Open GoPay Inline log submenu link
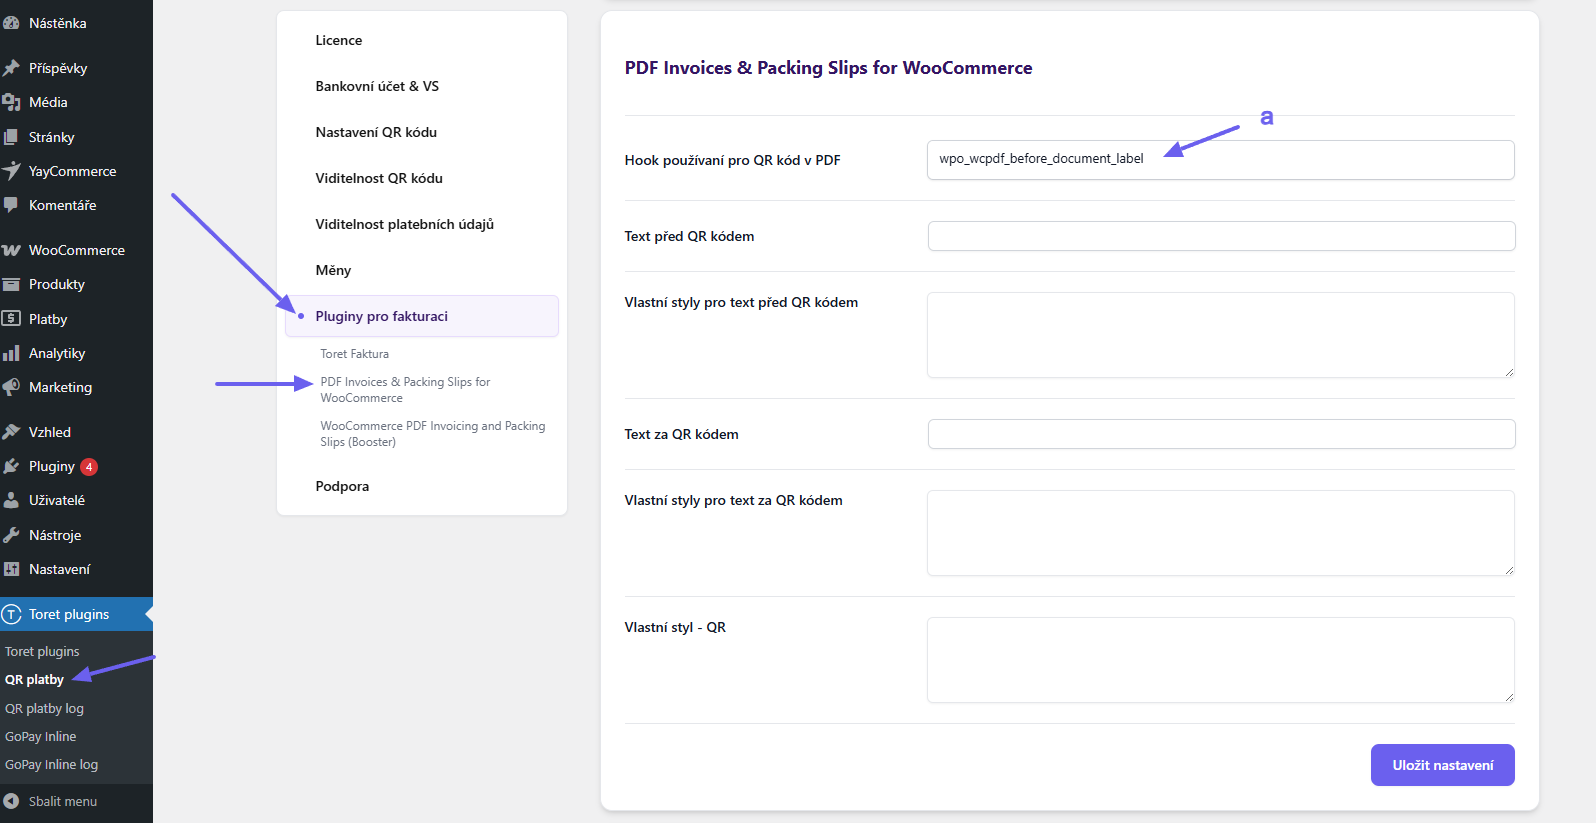 [51, 764]
